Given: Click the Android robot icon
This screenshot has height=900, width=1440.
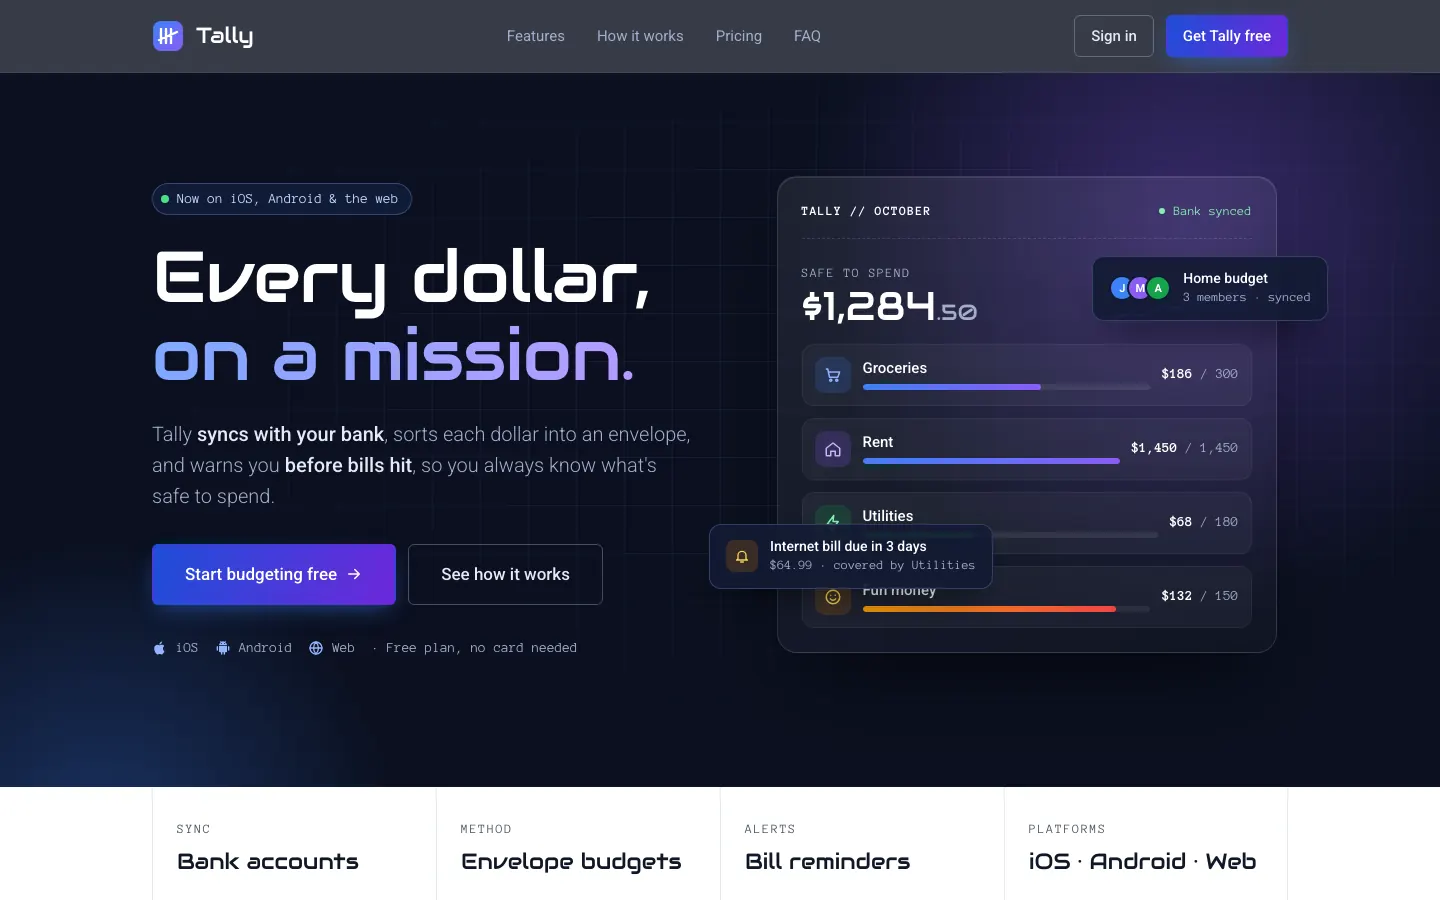Looking at the screenshot, I should click(223, 648).
